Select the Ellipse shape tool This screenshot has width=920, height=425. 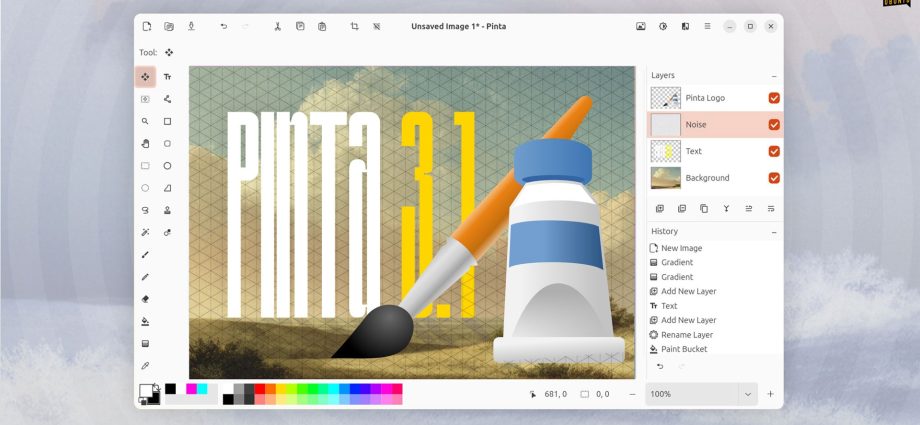click(167, 166)
